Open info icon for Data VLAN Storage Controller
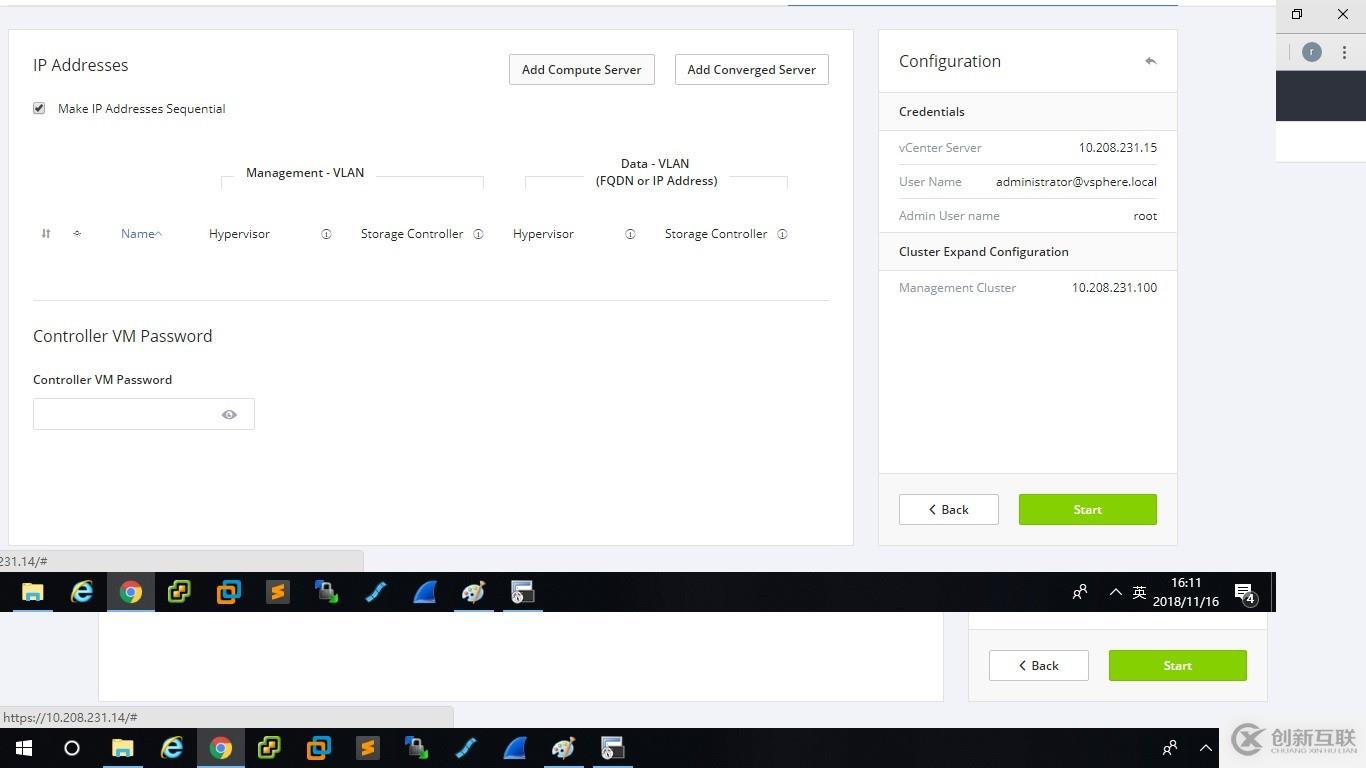 [782, 234]
